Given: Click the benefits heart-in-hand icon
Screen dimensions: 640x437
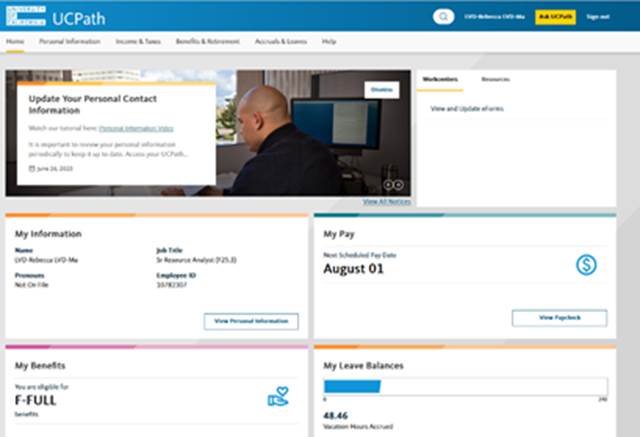Looking at the screenshot, I should pos(278,397).
